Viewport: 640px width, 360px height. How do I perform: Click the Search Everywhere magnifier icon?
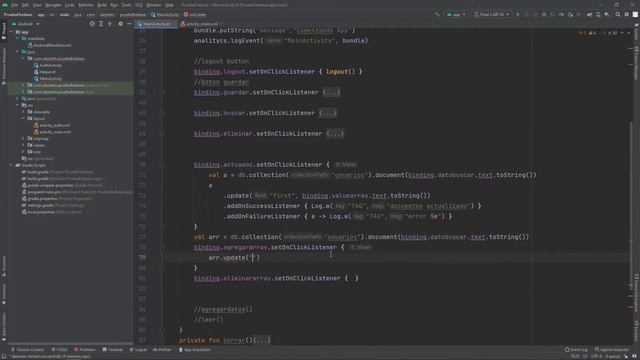[618, 14]
